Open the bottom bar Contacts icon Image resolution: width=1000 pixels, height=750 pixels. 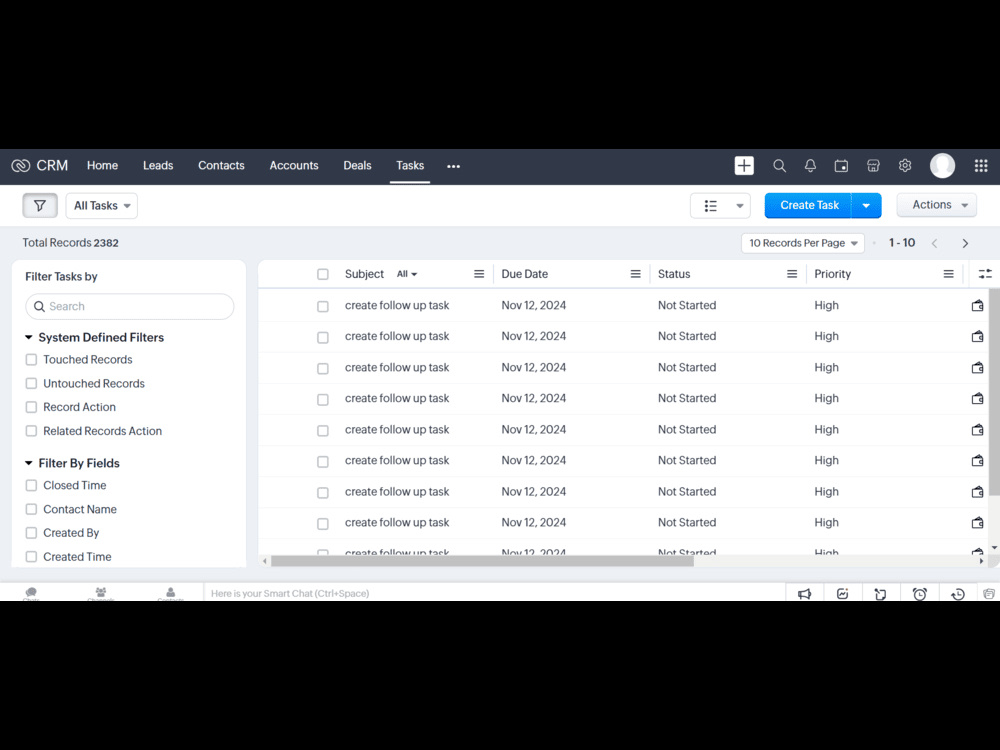coord(170,593)
